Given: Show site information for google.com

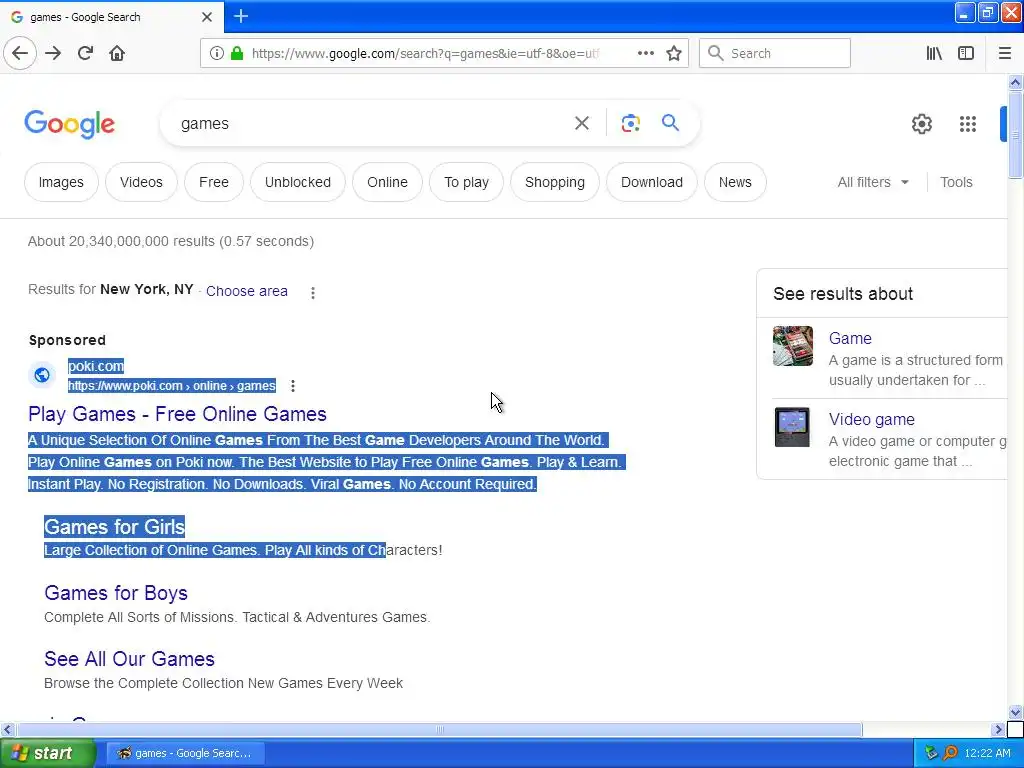Looking at the screenshot, I should (217, 53).
